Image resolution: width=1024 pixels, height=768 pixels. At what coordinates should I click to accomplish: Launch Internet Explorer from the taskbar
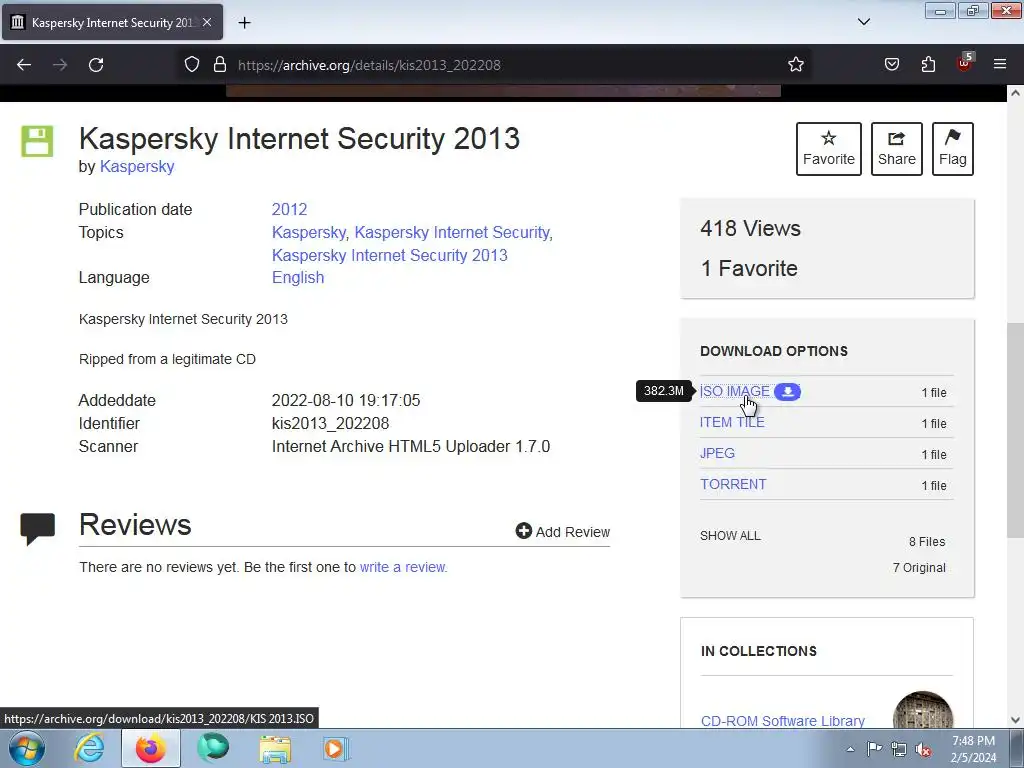pos(89,749)
